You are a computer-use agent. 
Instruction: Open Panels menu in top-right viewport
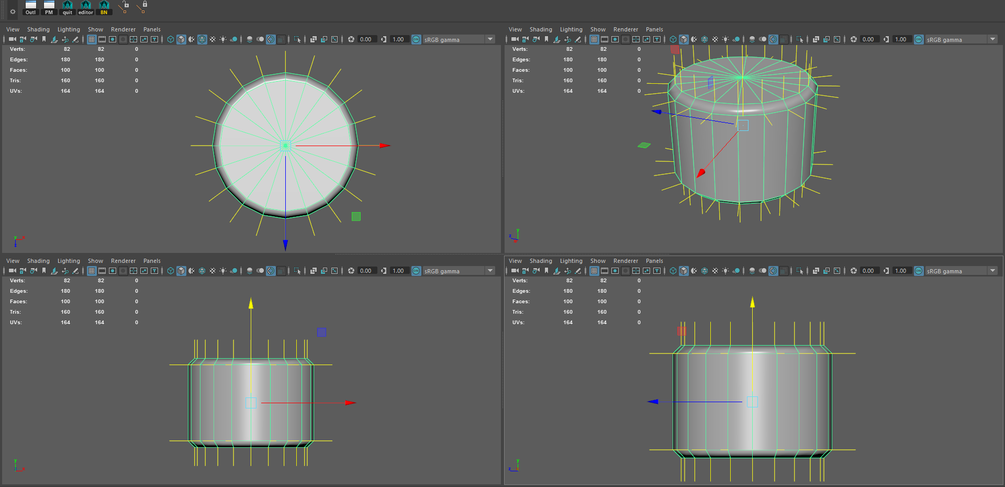click(x=654, y=29)
